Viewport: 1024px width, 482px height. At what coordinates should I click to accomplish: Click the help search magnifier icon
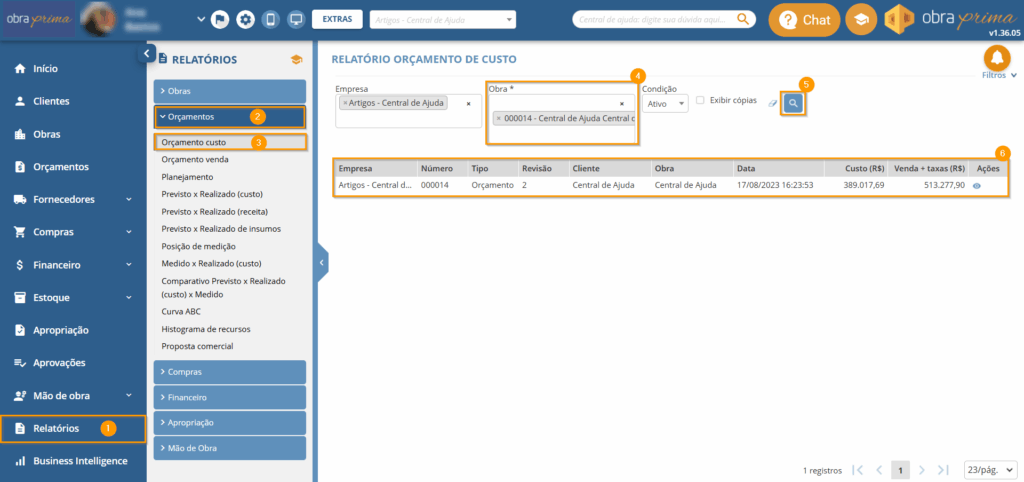click(743, 19)
